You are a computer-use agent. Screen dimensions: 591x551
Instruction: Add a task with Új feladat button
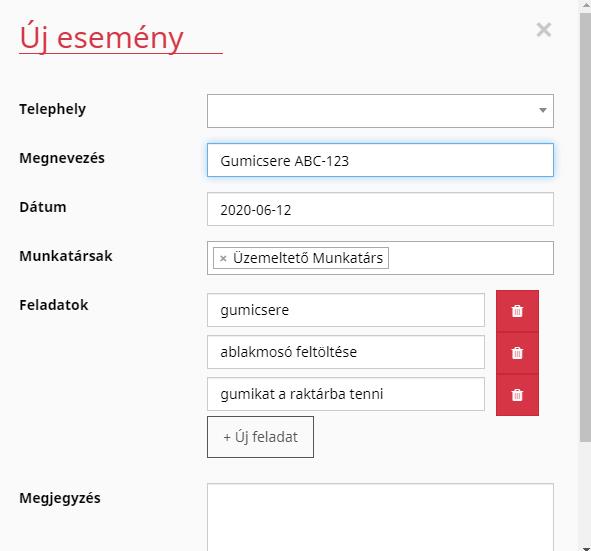coord(260,437)
